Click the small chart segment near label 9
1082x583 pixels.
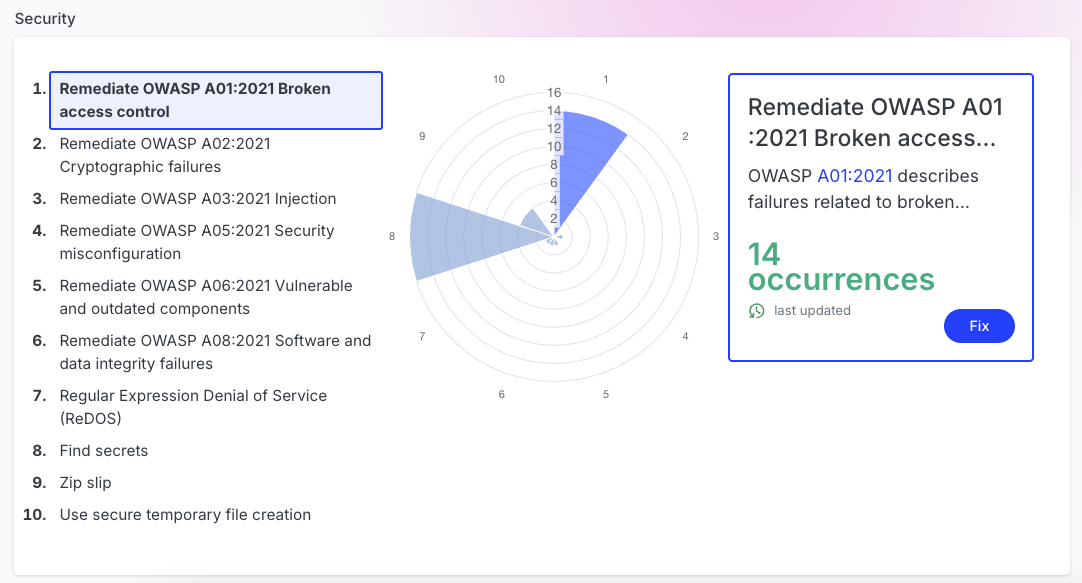click(x=535, y=222)
